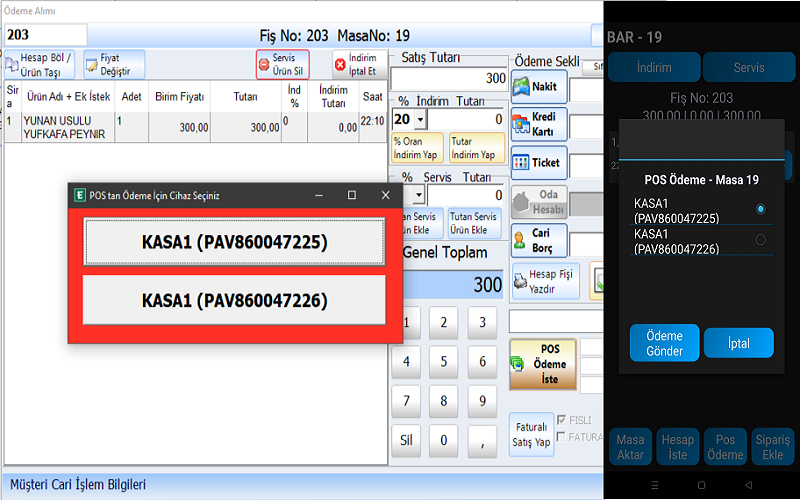The width and height of the screenshot is (800, 500).
Task: Click Hesap Fişi Yazdır printer button
Action: [x=545, y=281]
